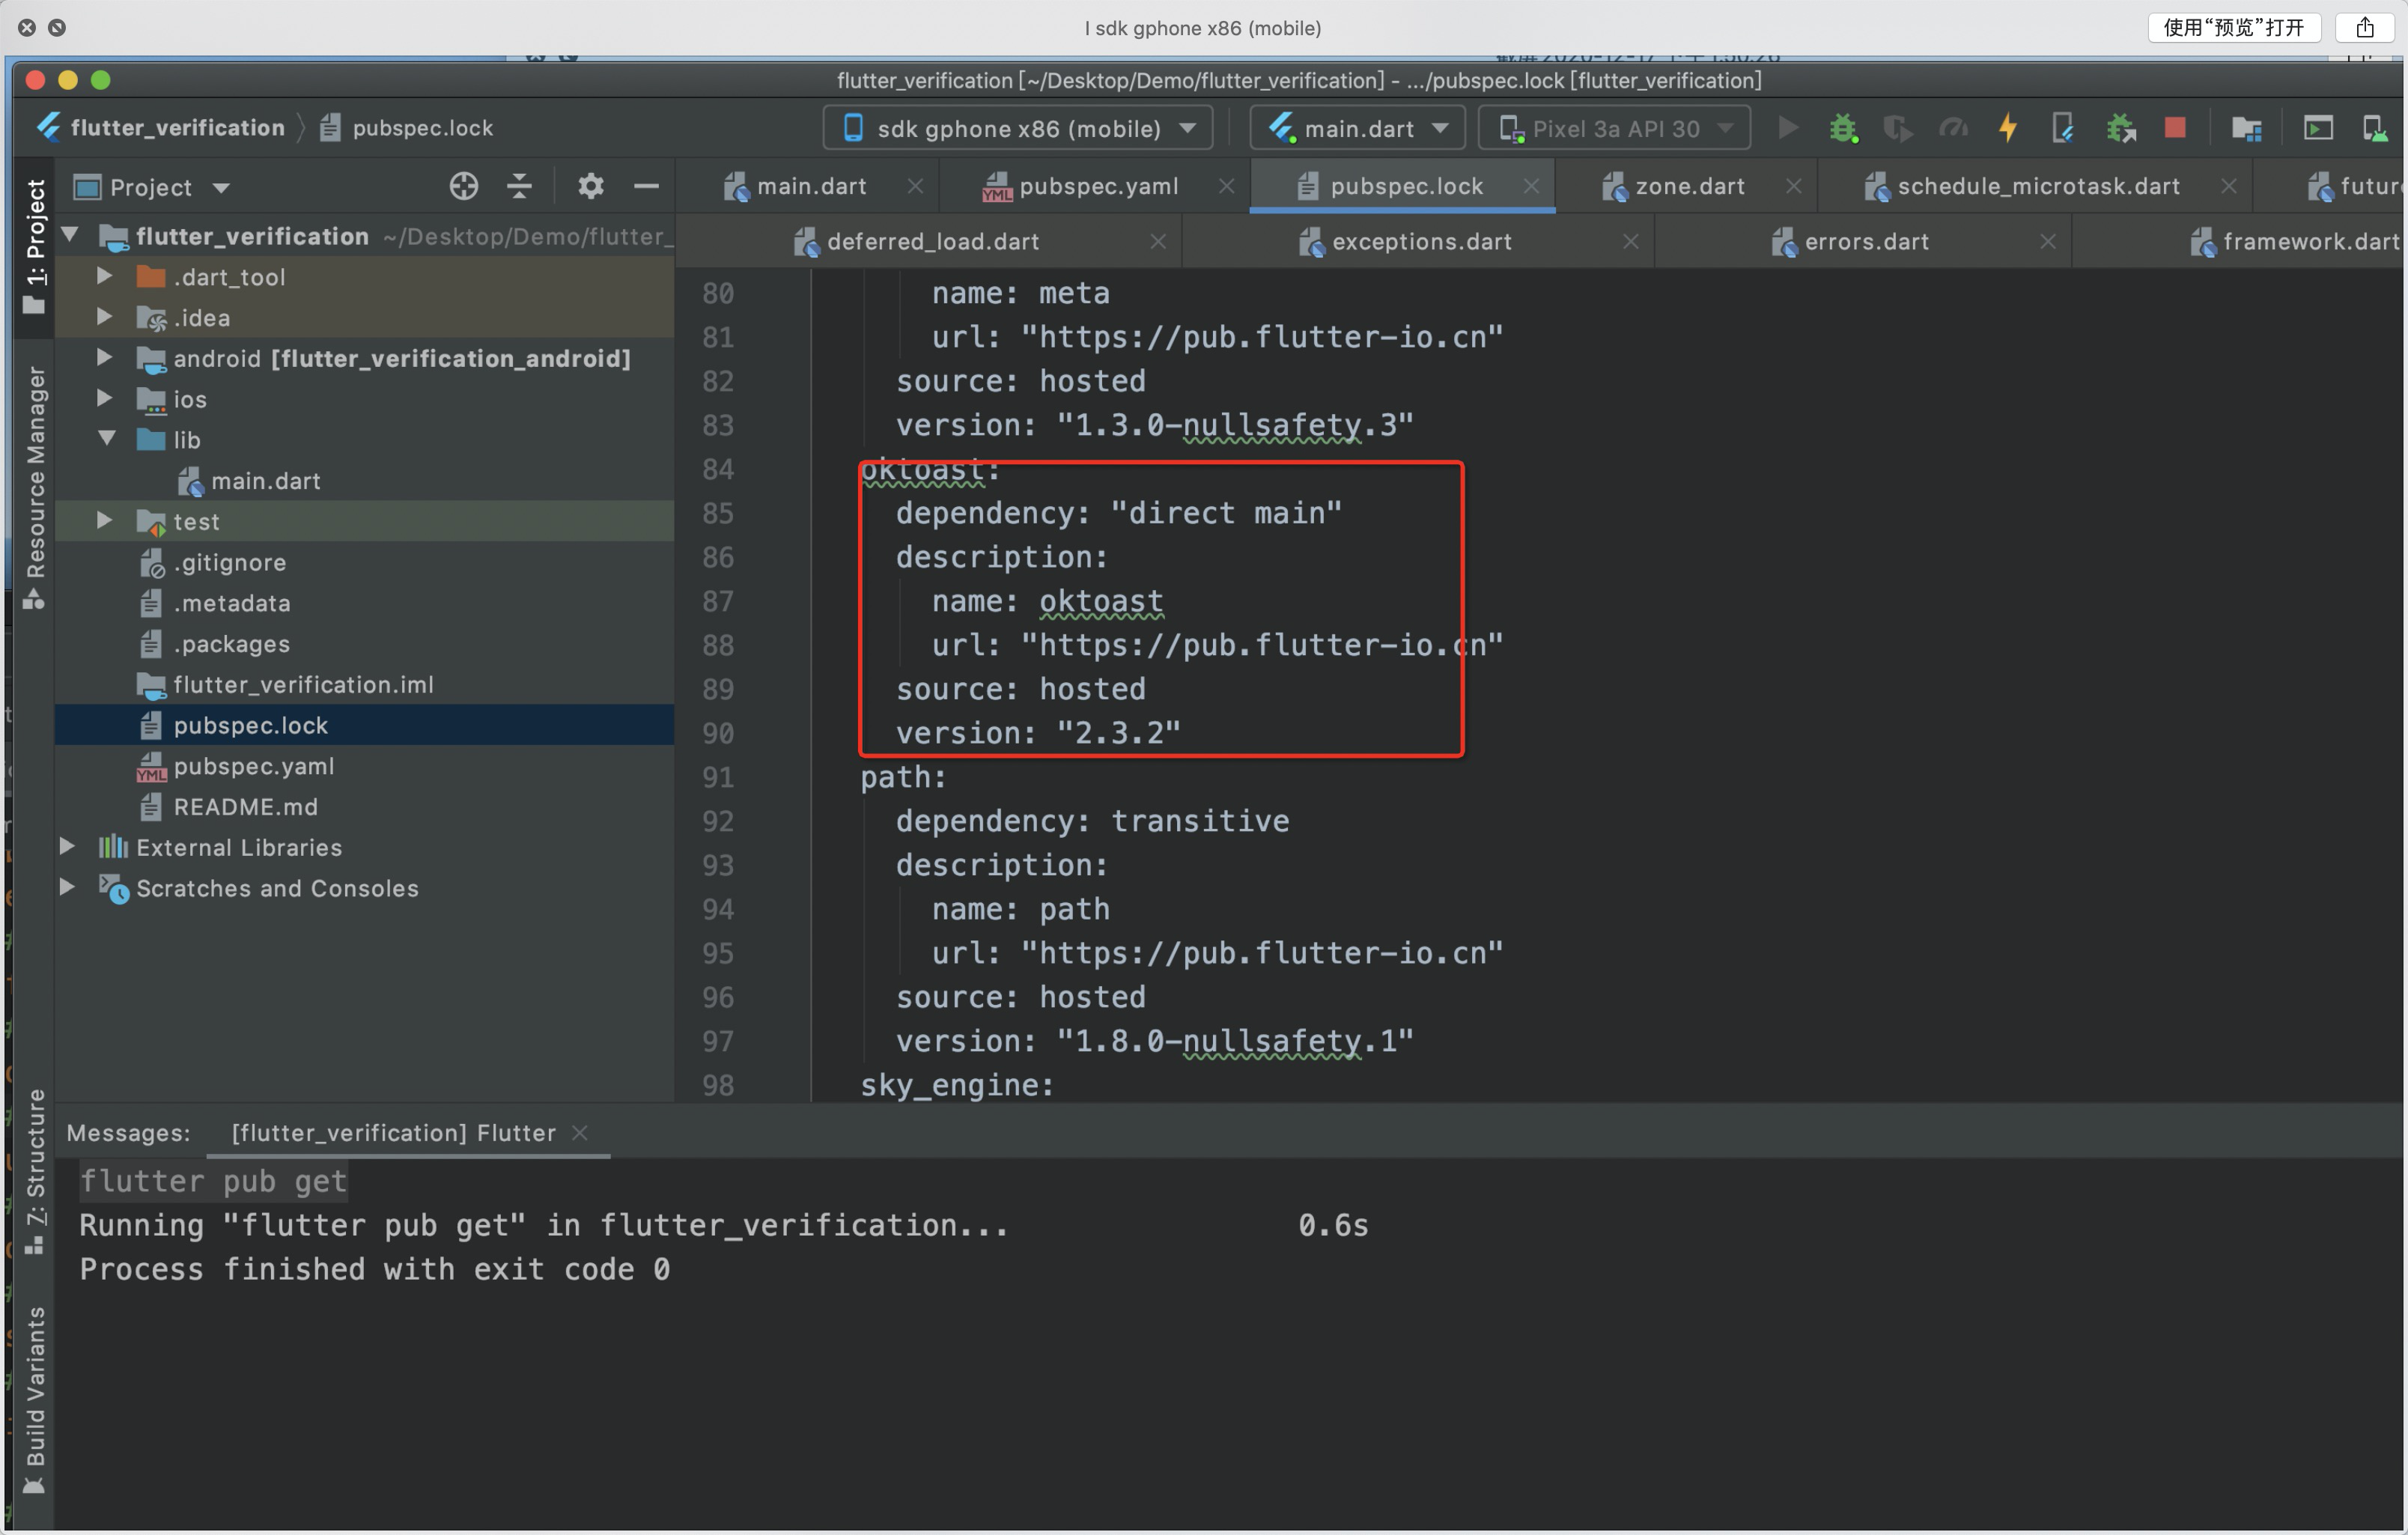This screenshot has width=2408, height=1535.
Task: Click the Attach Debugger to Android Process icon
Action: (x=2120, y=129)
